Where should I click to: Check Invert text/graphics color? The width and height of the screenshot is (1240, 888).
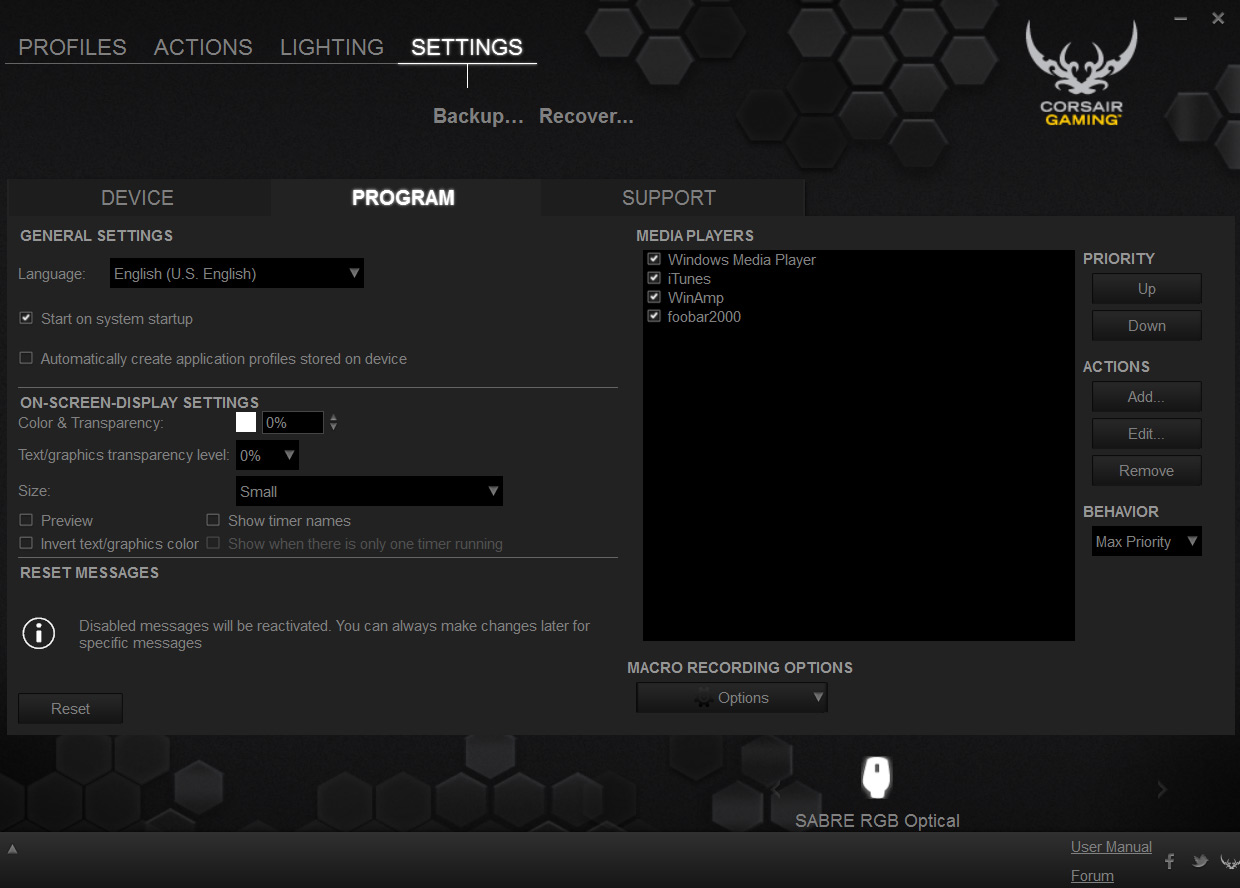pos(27,543)
